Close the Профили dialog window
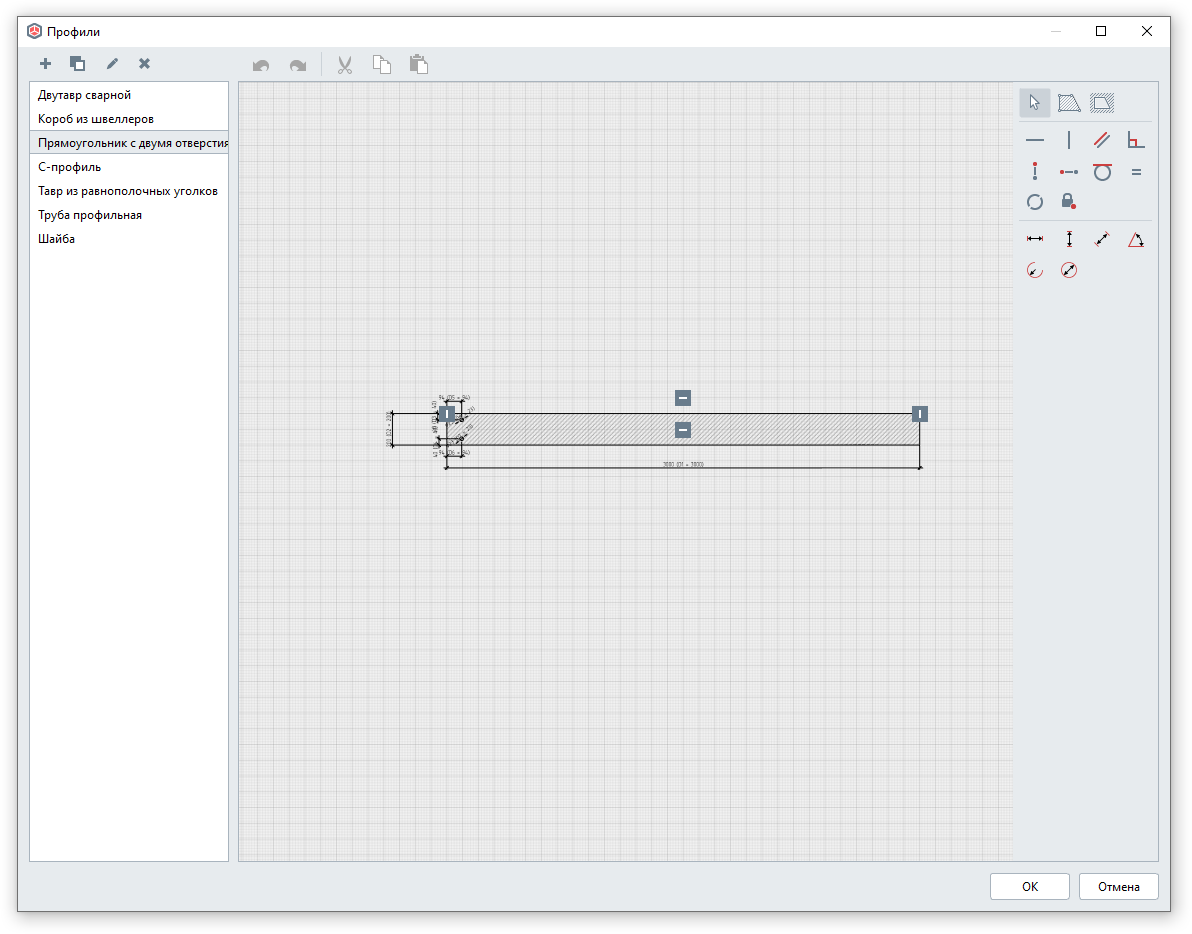 point(1147,31)
